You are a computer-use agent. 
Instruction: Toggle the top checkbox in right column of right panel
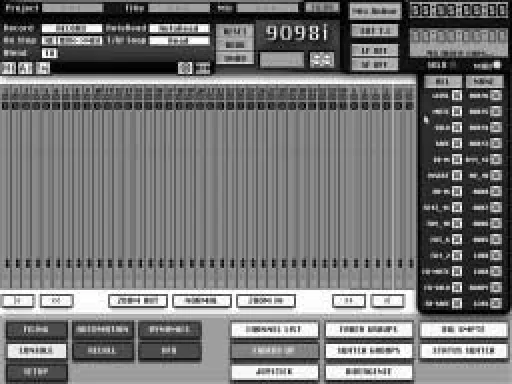tap(496, 96)
